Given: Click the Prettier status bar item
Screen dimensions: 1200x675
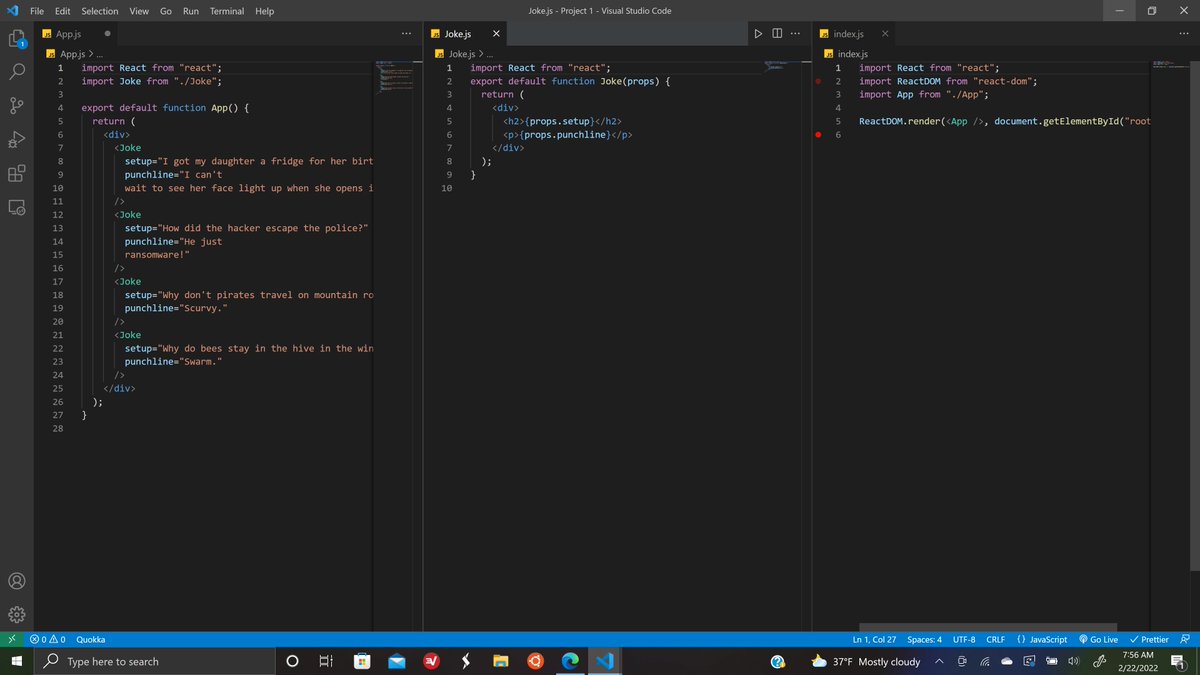Looking at the screenshot, I should [x=1148, y=639].
